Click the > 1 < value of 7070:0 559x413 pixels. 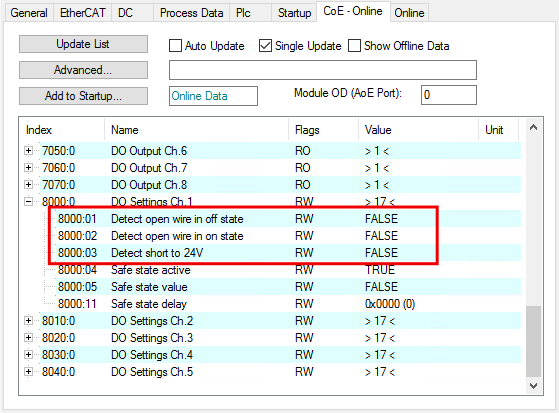377,185
